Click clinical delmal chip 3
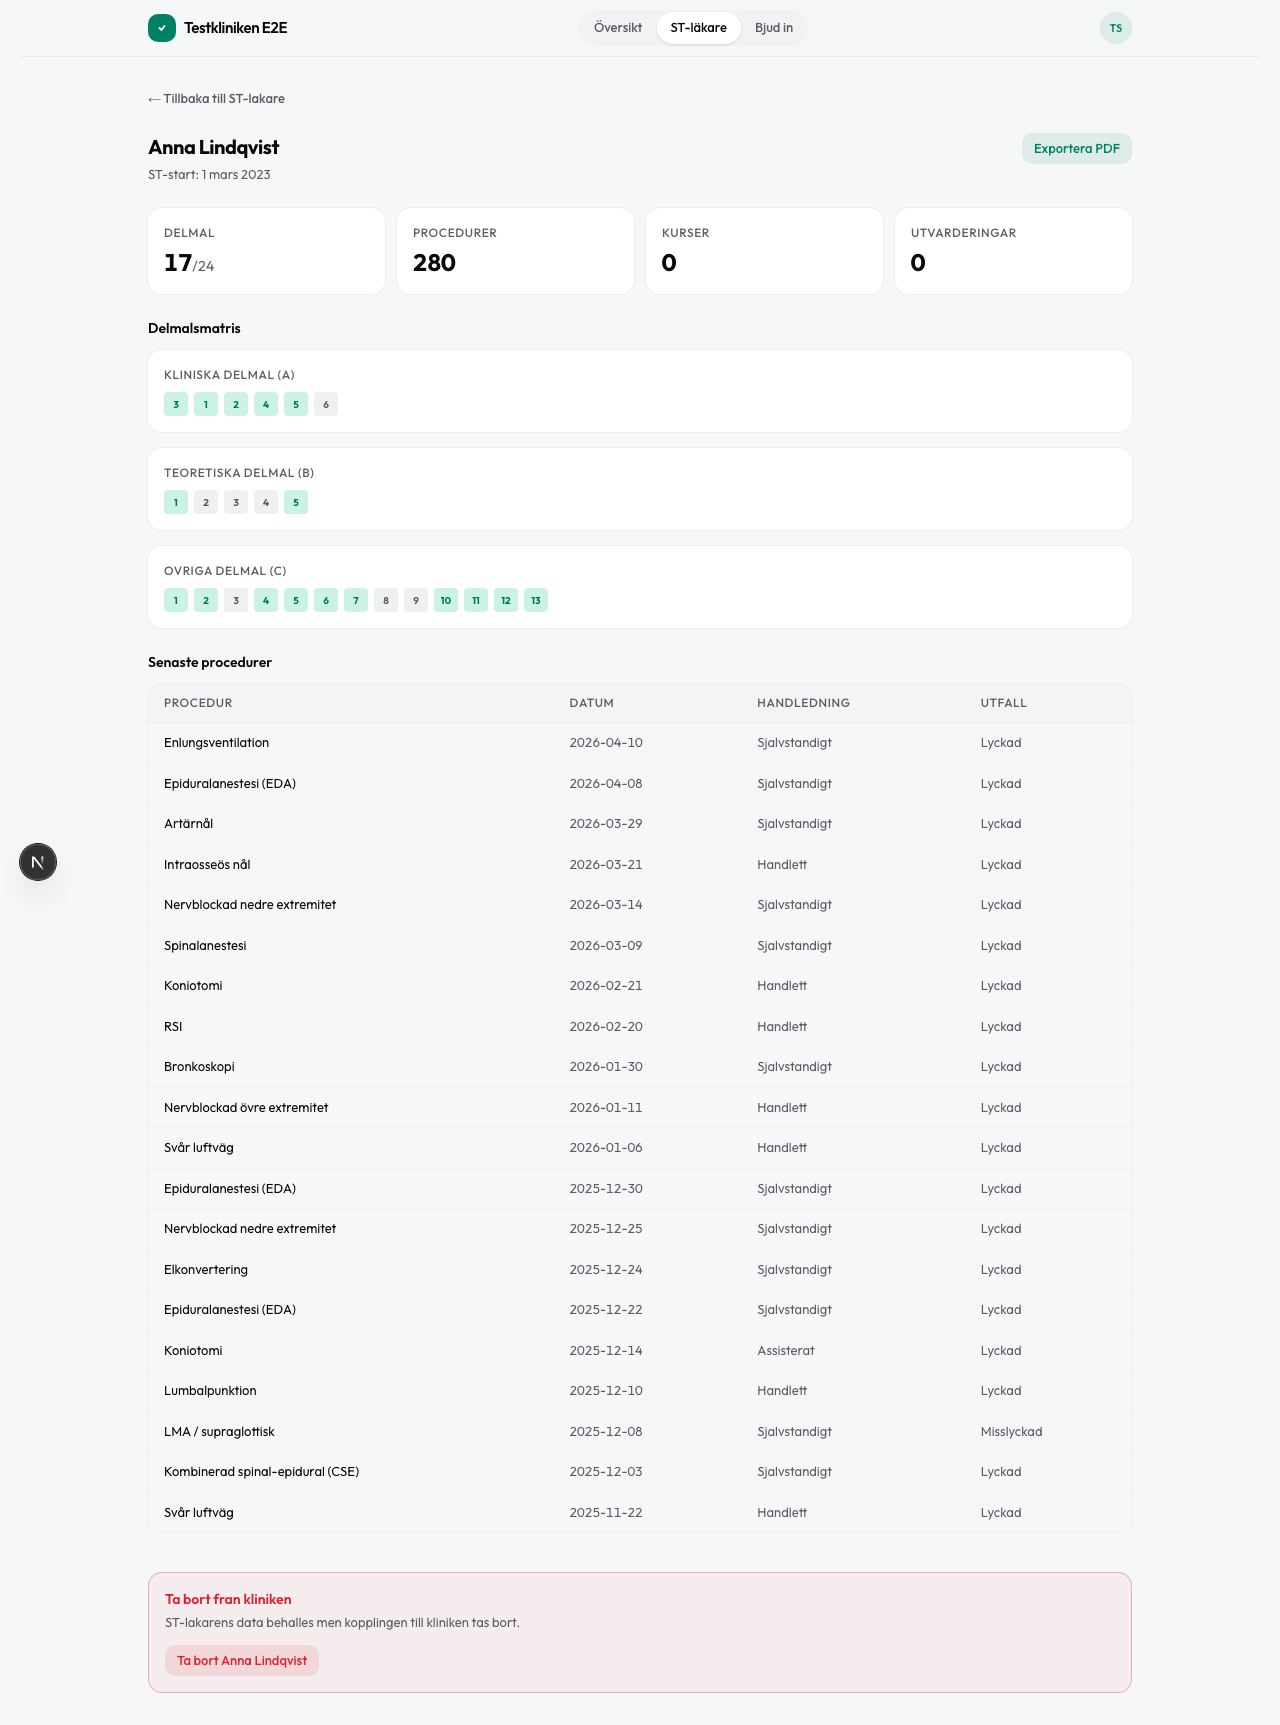1280x1725 pixels. coord(176,405)
